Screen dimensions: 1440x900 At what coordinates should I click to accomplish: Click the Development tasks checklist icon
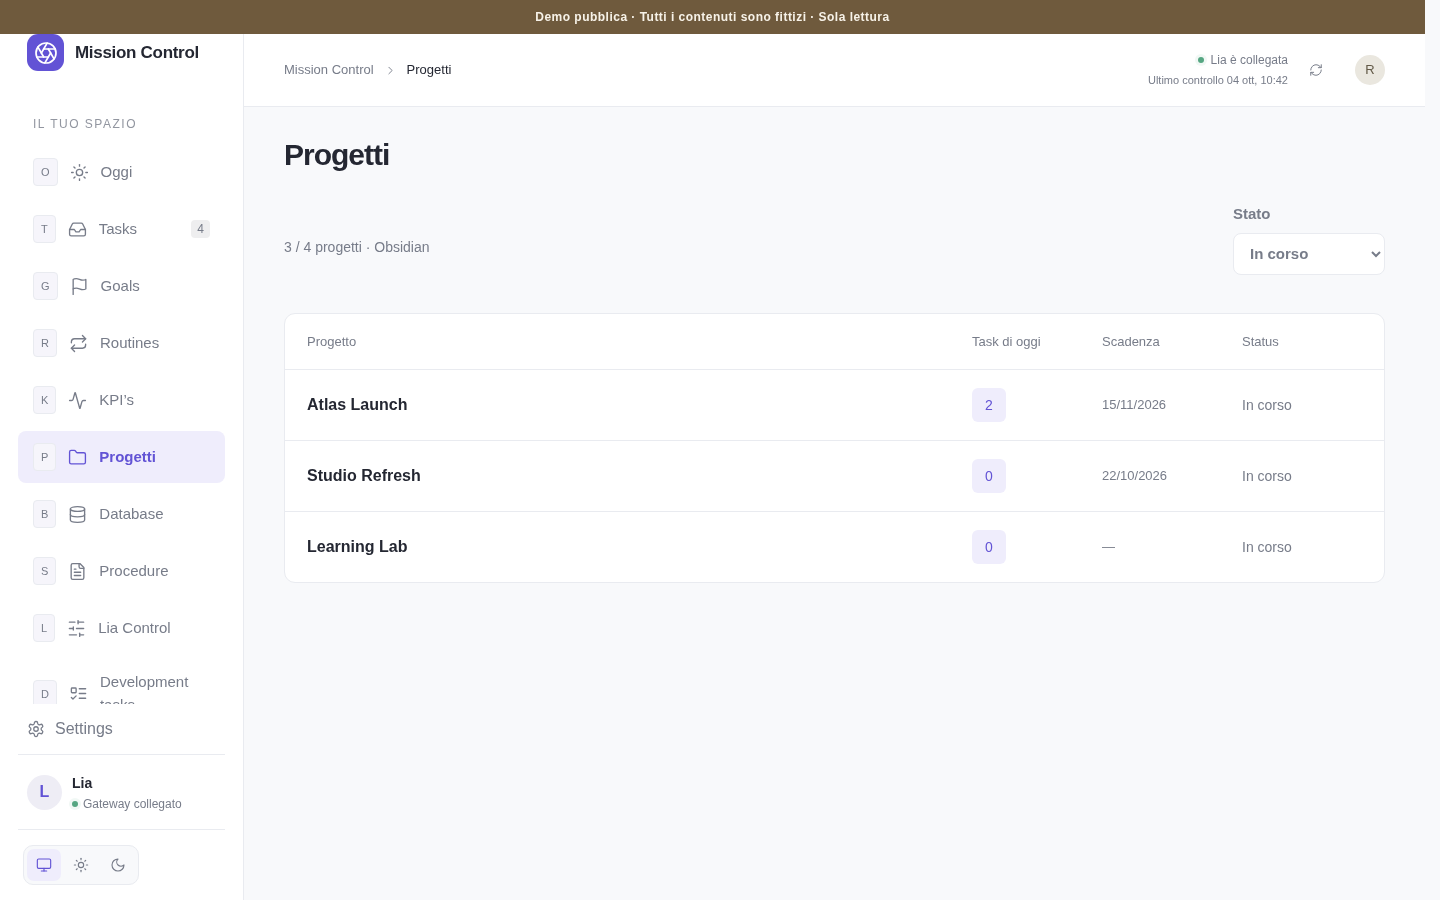click(x=78, y=693)
